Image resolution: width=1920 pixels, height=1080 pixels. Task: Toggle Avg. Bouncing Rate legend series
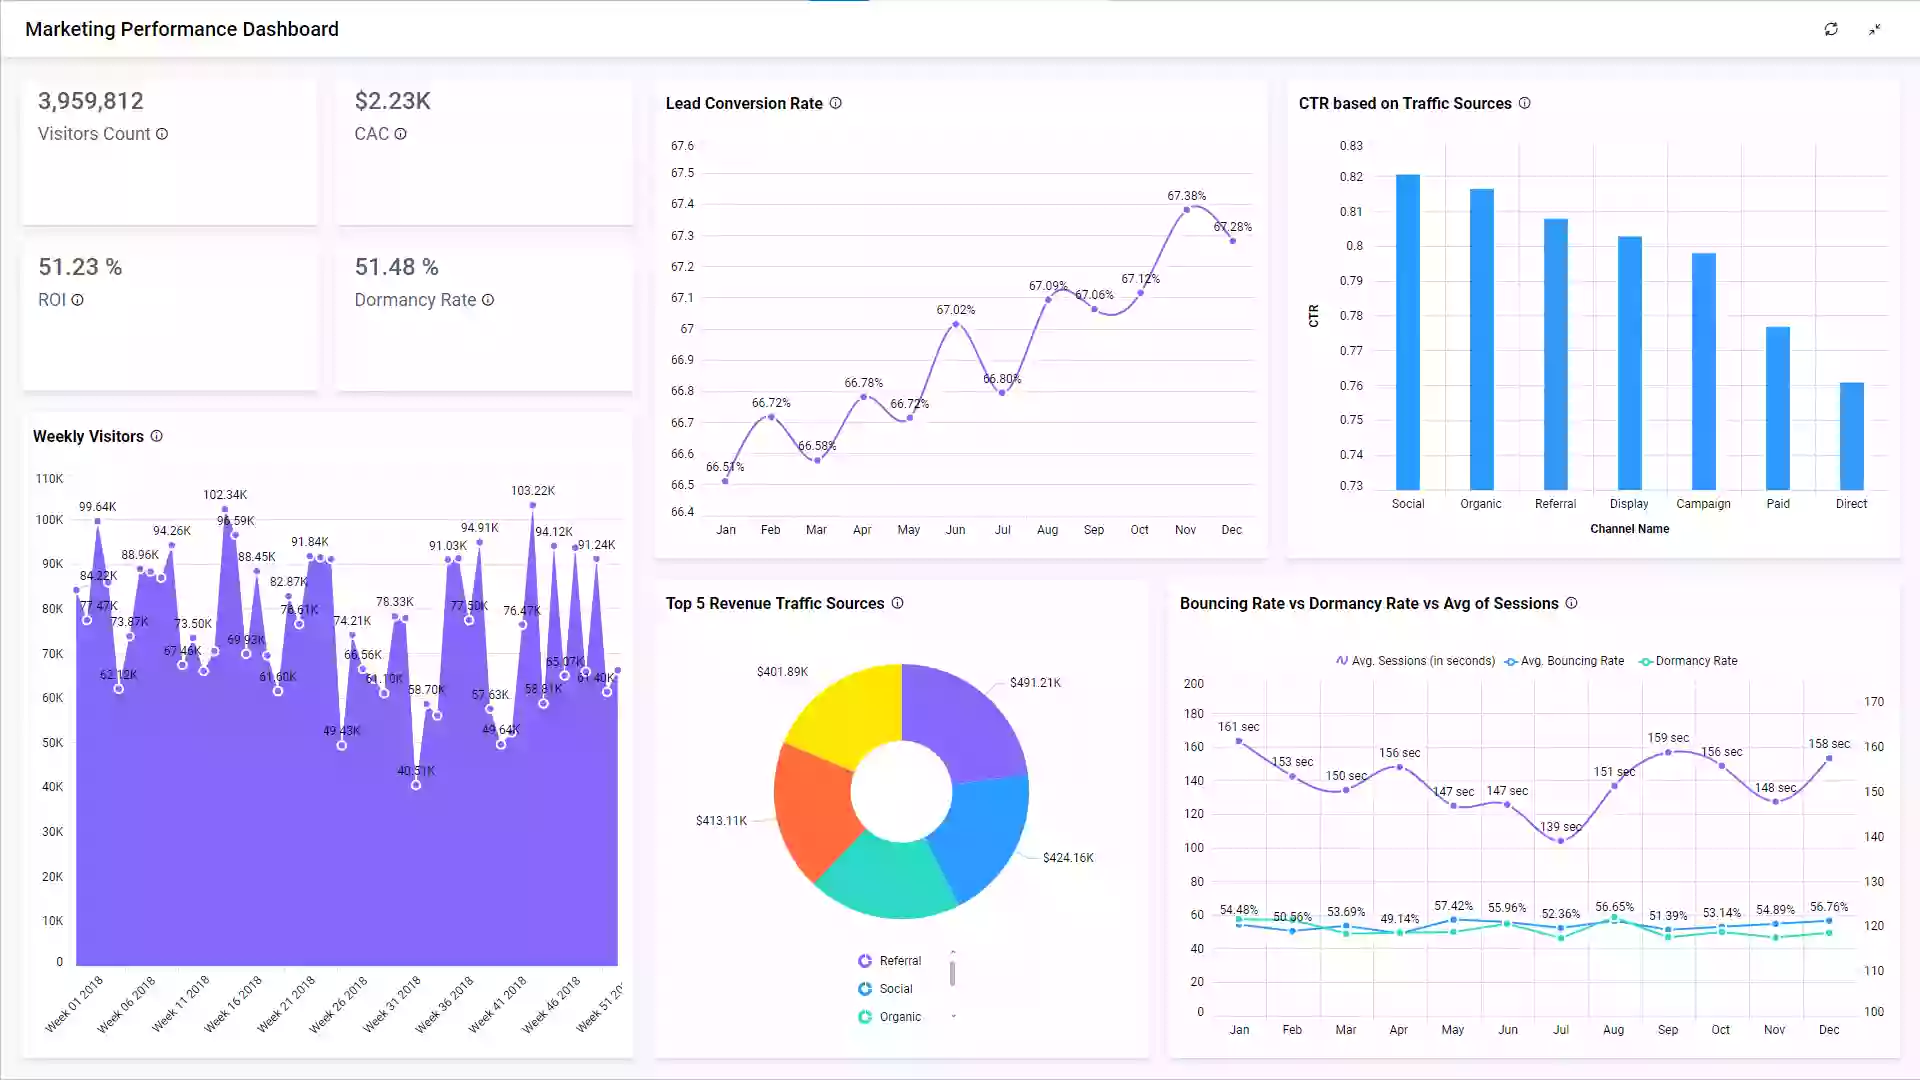click(1564, 661)
